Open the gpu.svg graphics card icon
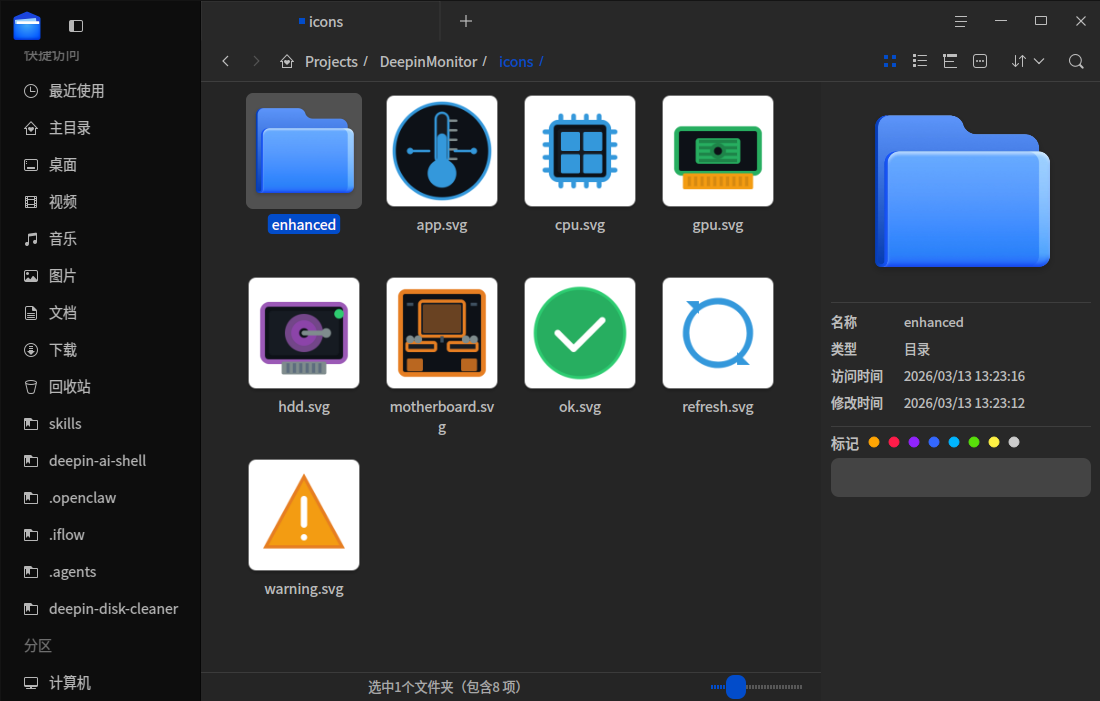 click(x=717, y=151)
